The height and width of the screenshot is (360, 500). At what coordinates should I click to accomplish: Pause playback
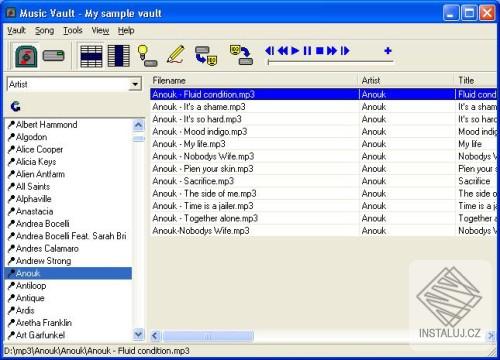pos(307,51)
